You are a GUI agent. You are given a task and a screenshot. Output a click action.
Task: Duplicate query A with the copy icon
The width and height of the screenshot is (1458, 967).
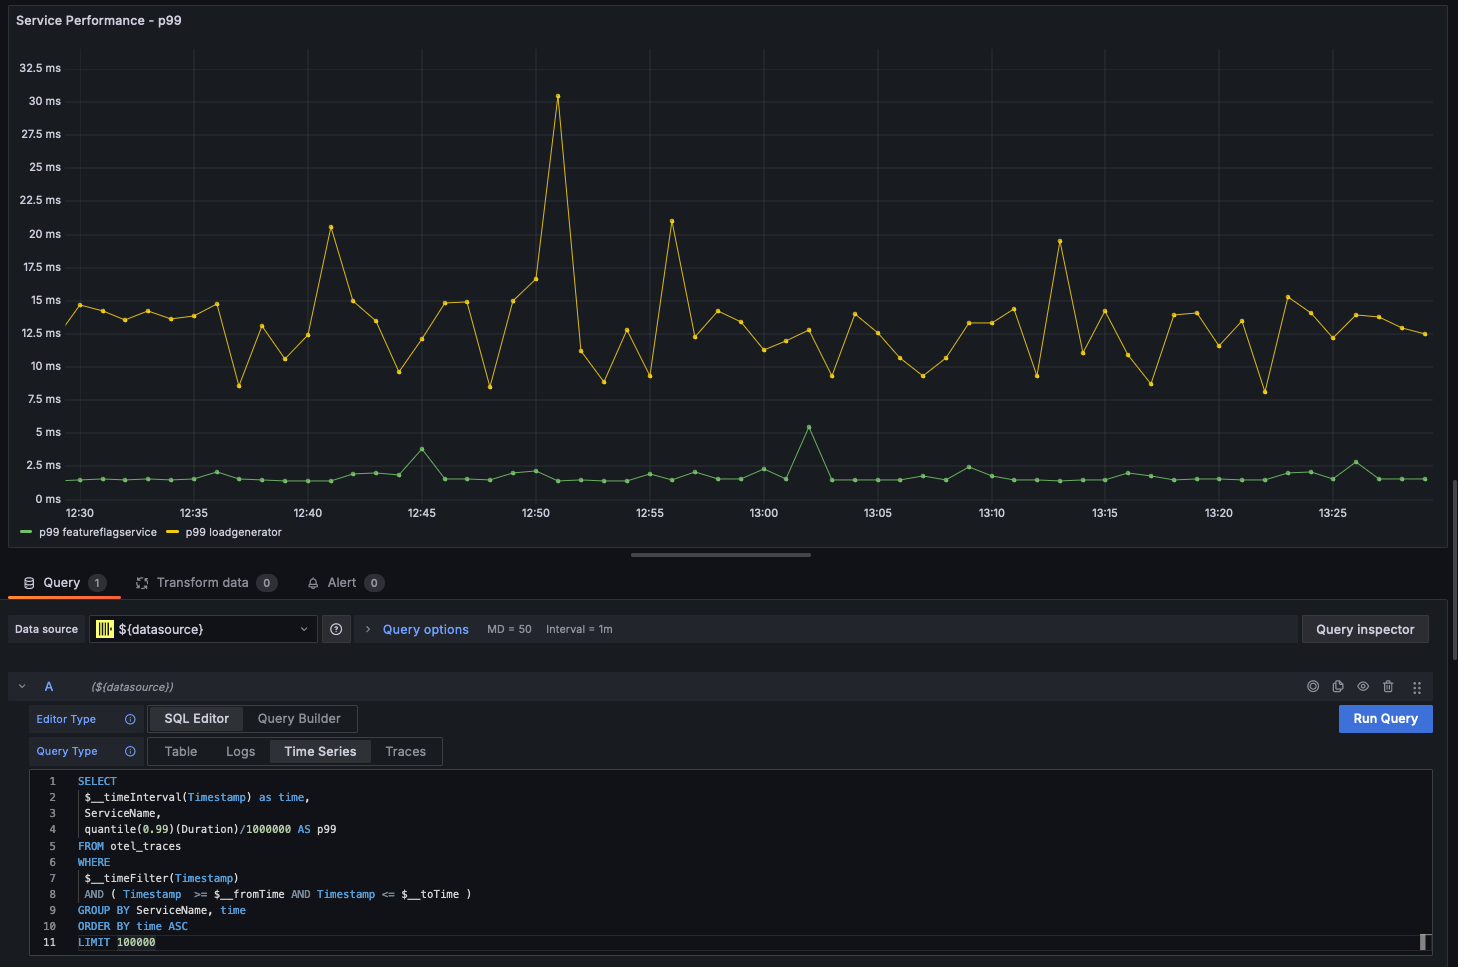[x=1338, y=687]
